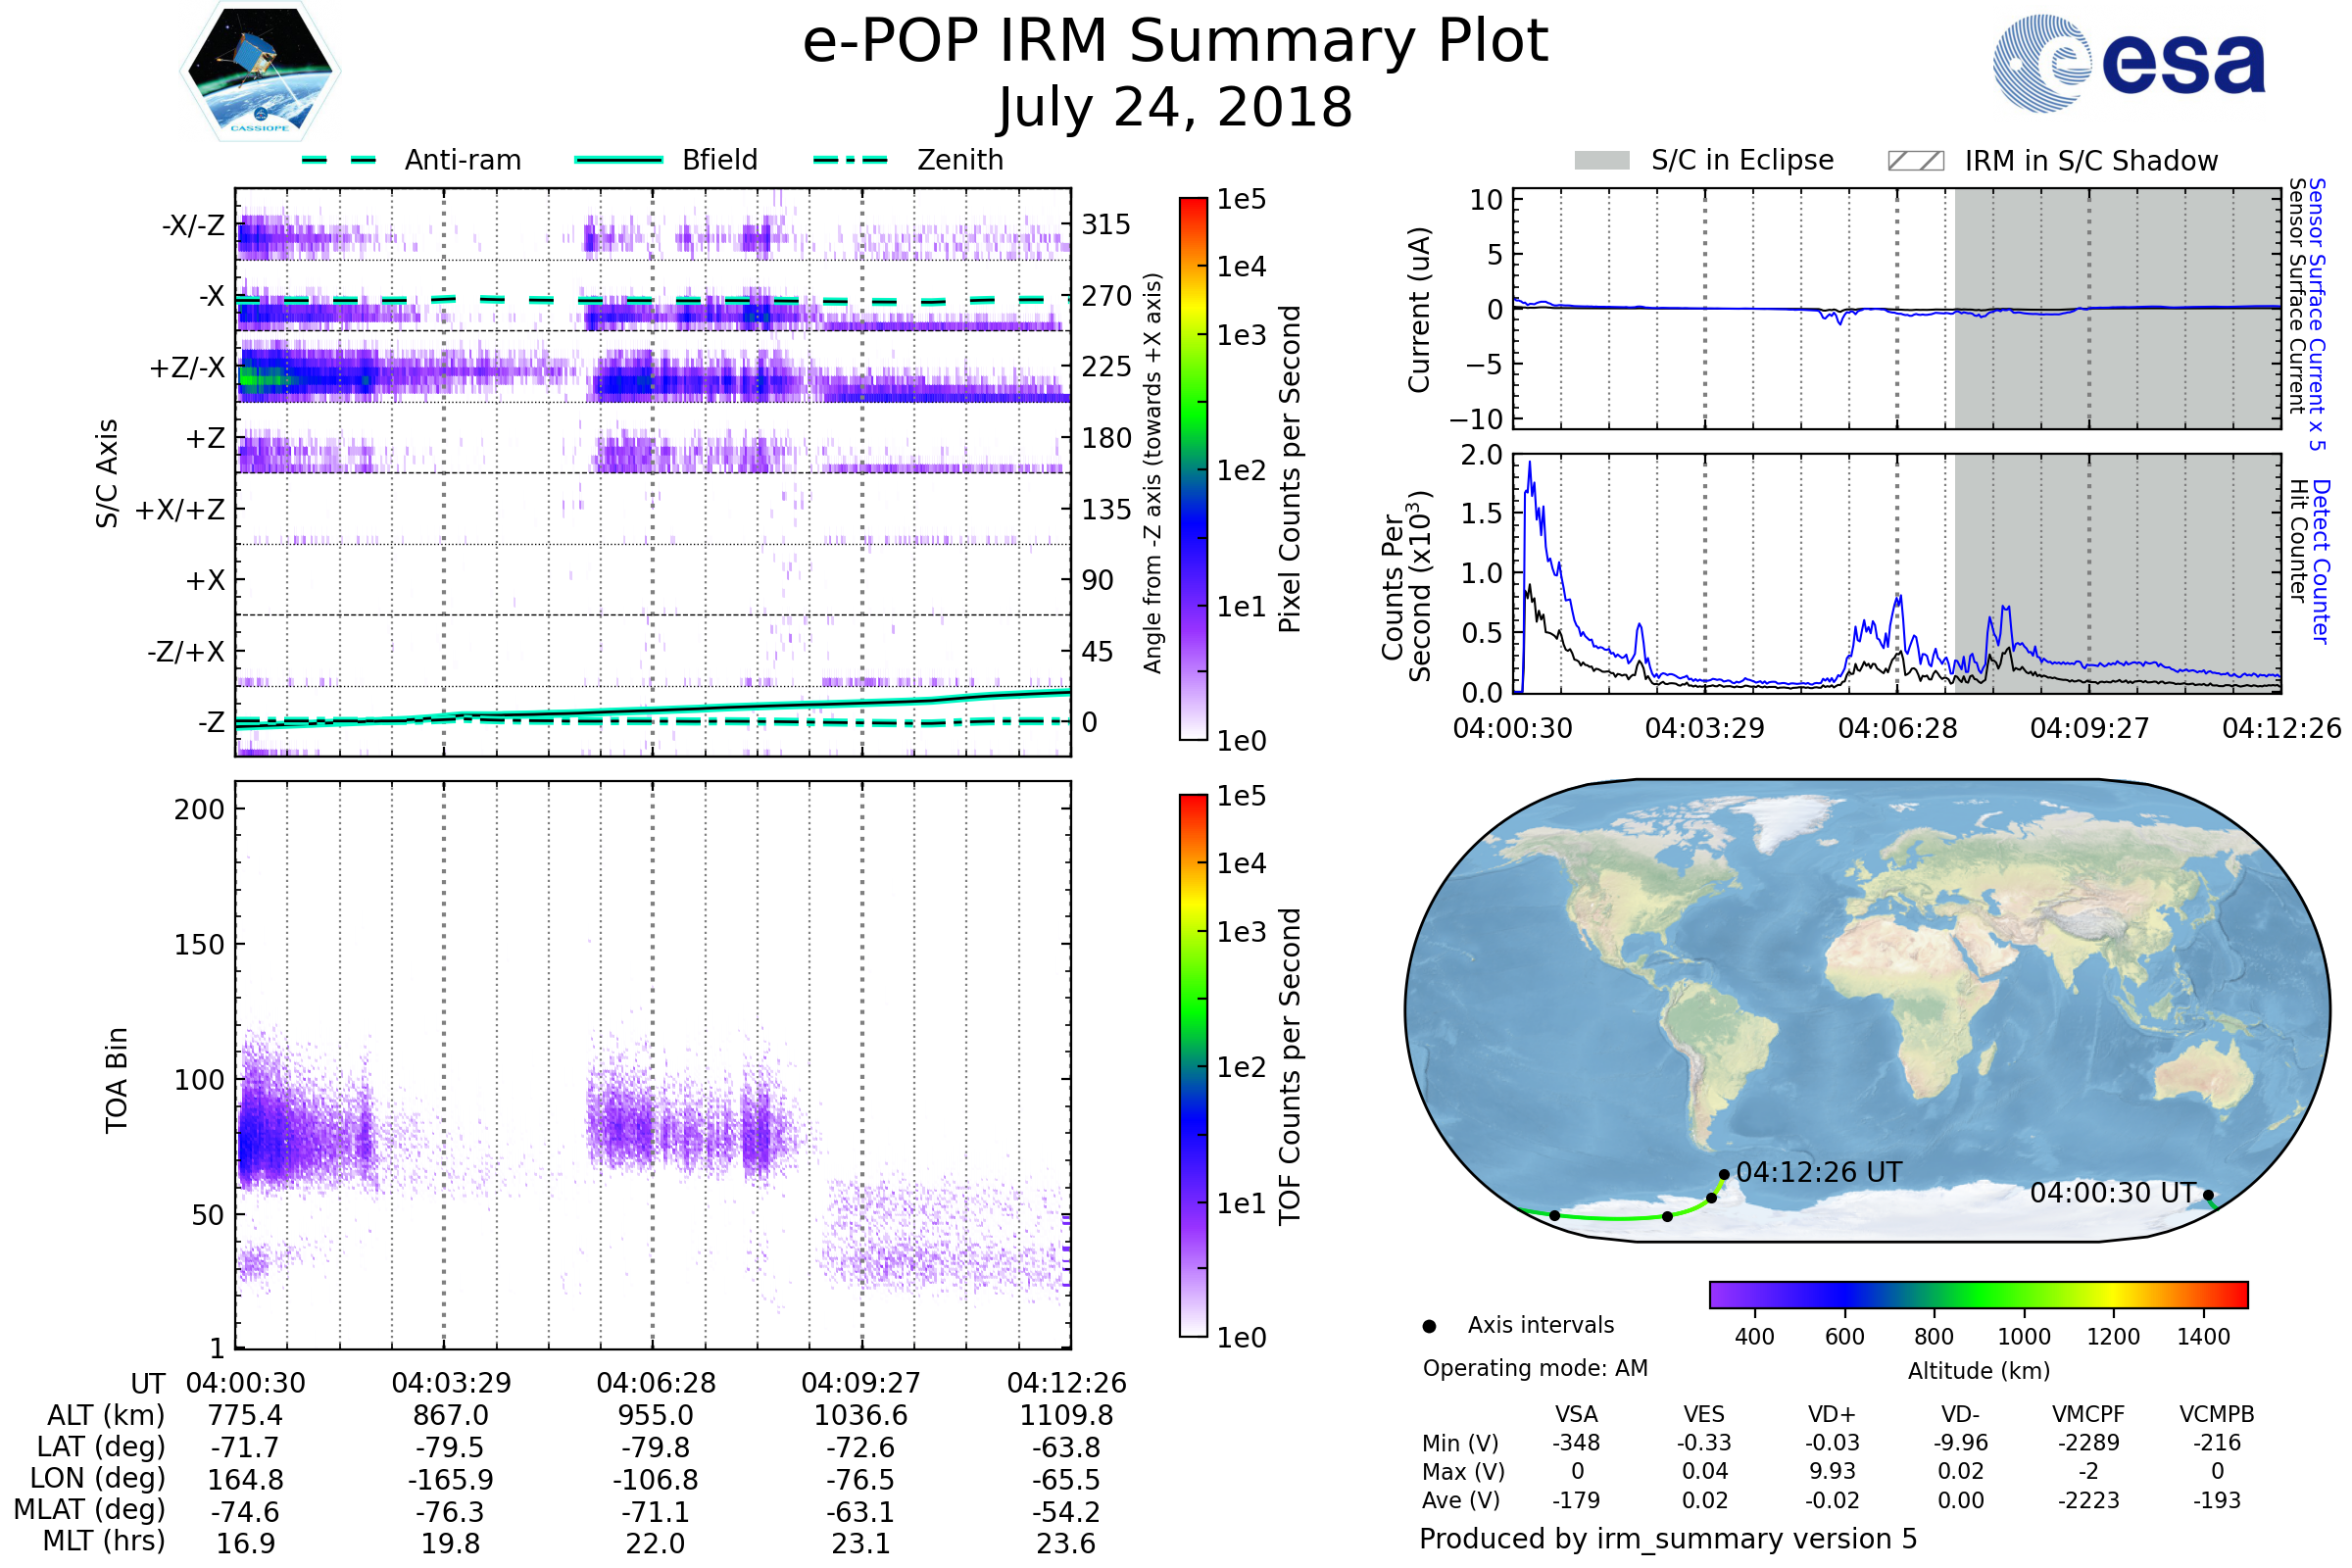
Task: Click the Produced by irm_summary version 5 text
Action: (1668, 1538)
